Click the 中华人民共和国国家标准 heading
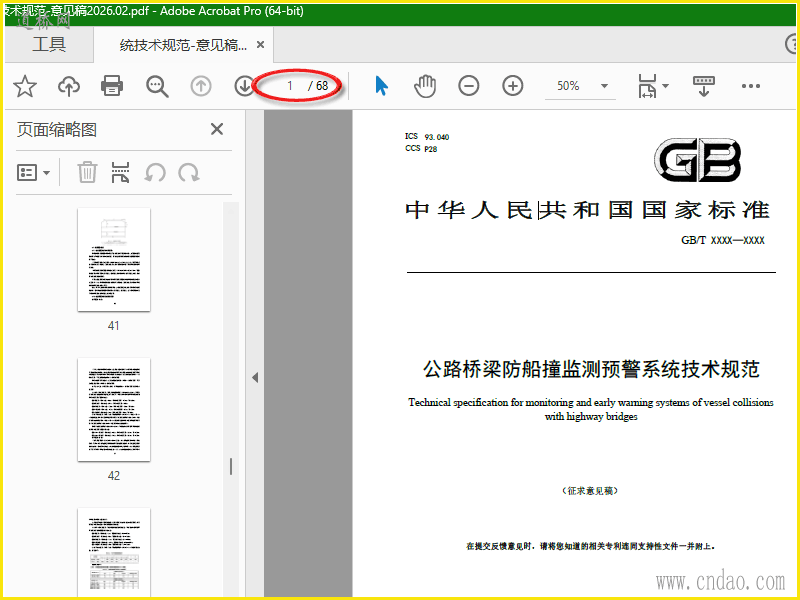Image resolution: width=800 pixels, height=600 pixels. 587,210
